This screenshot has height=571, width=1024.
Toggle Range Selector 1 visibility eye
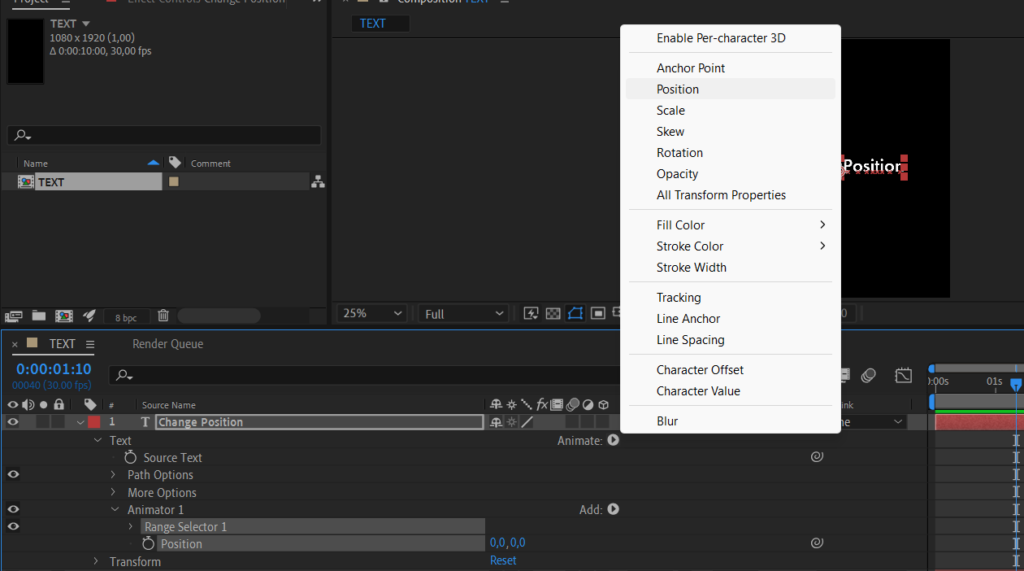point(13,526)
